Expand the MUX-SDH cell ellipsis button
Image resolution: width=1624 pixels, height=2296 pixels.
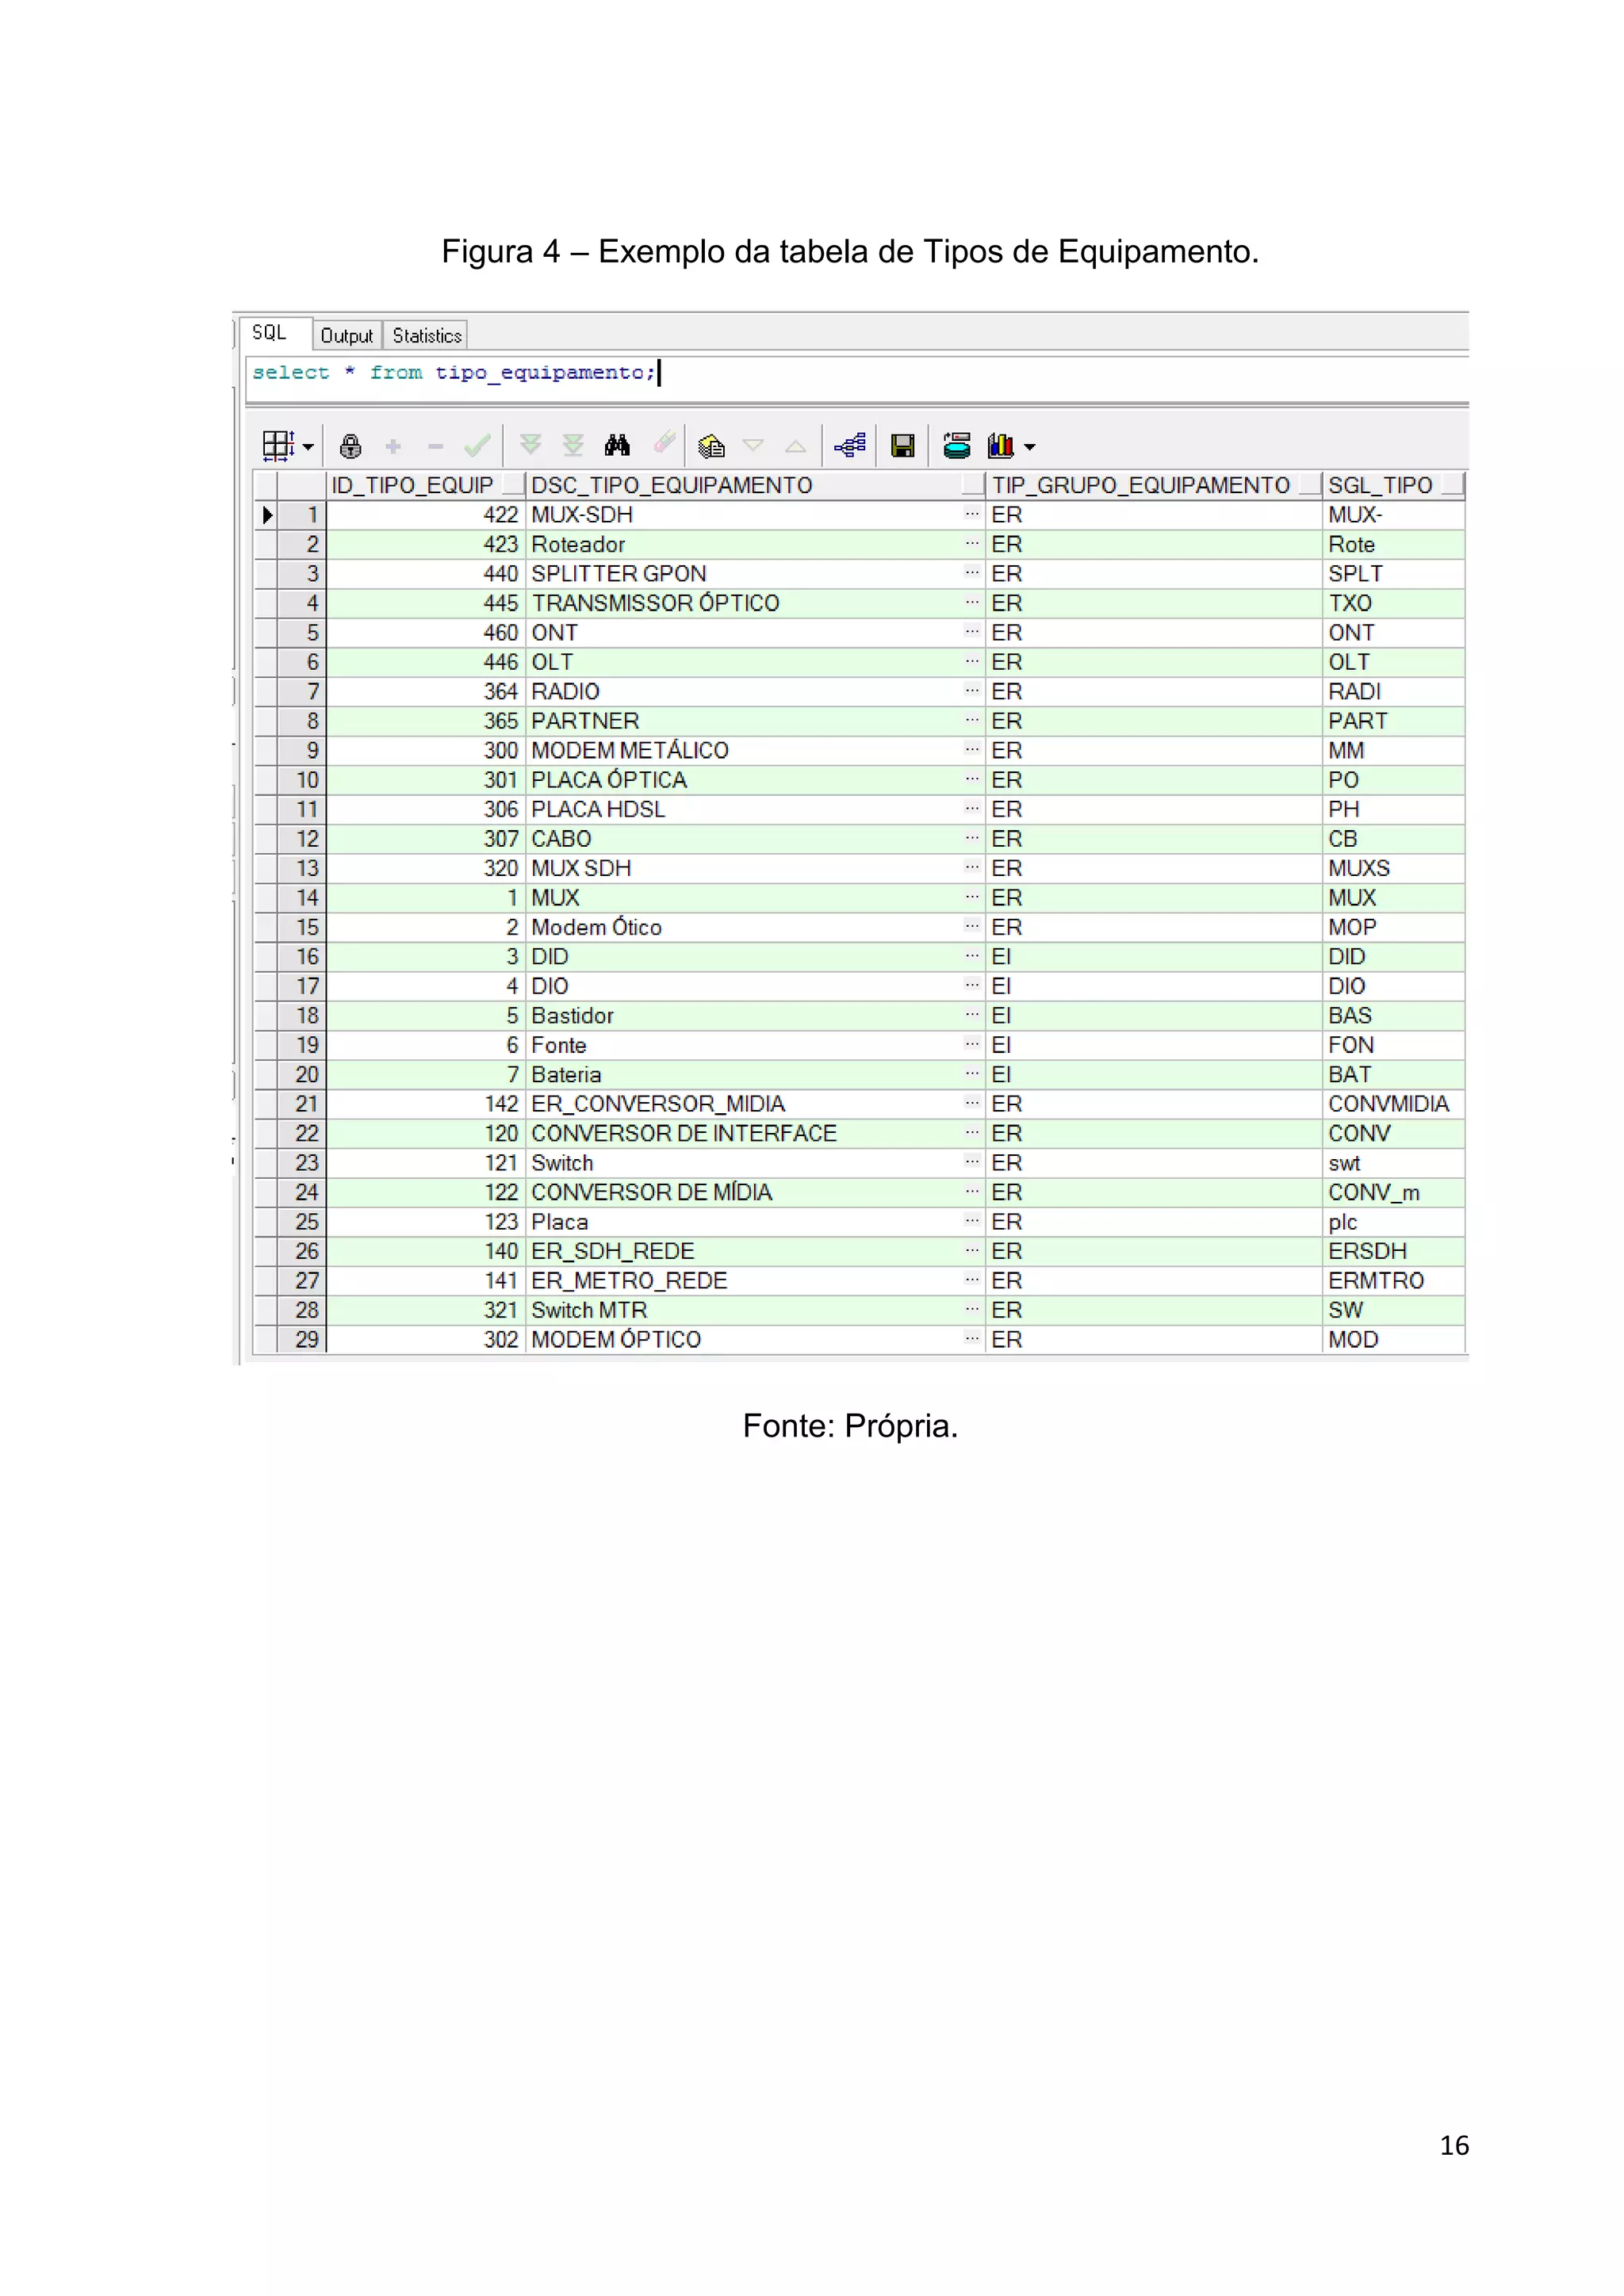pos(971,514)
